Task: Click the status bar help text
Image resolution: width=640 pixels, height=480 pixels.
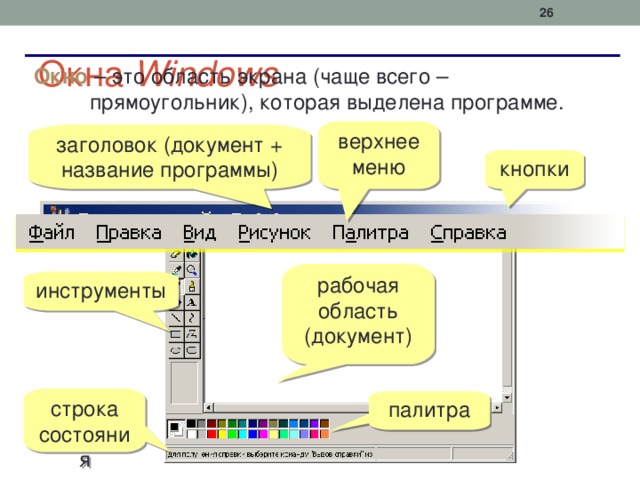Action: [270, 454]
